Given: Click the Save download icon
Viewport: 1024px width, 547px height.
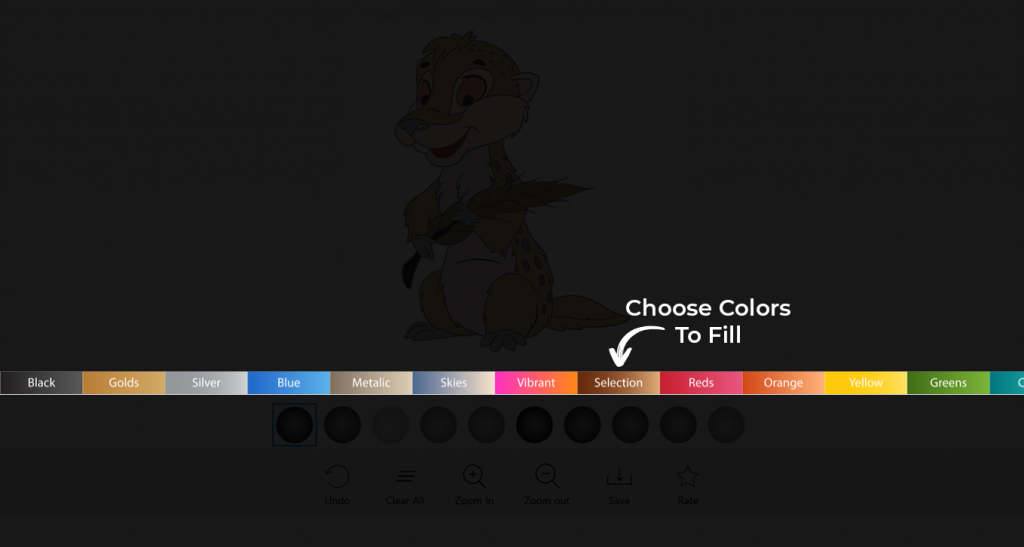Looking at the screenshot, I should 619,477.
